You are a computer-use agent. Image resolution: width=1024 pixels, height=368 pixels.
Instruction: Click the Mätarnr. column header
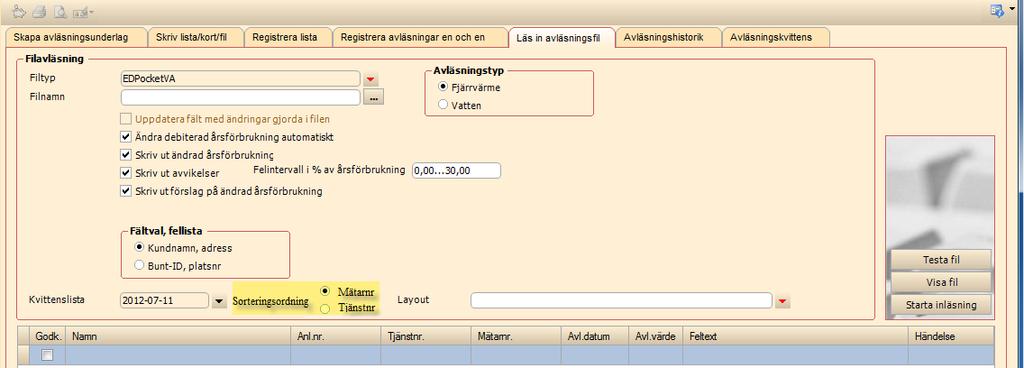516,337
